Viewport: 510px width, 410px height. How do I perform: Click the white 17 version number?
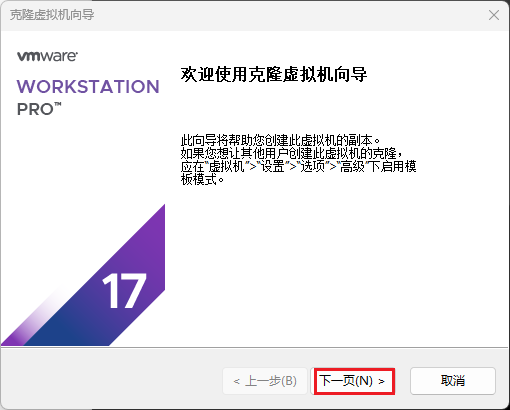(124, 291)
